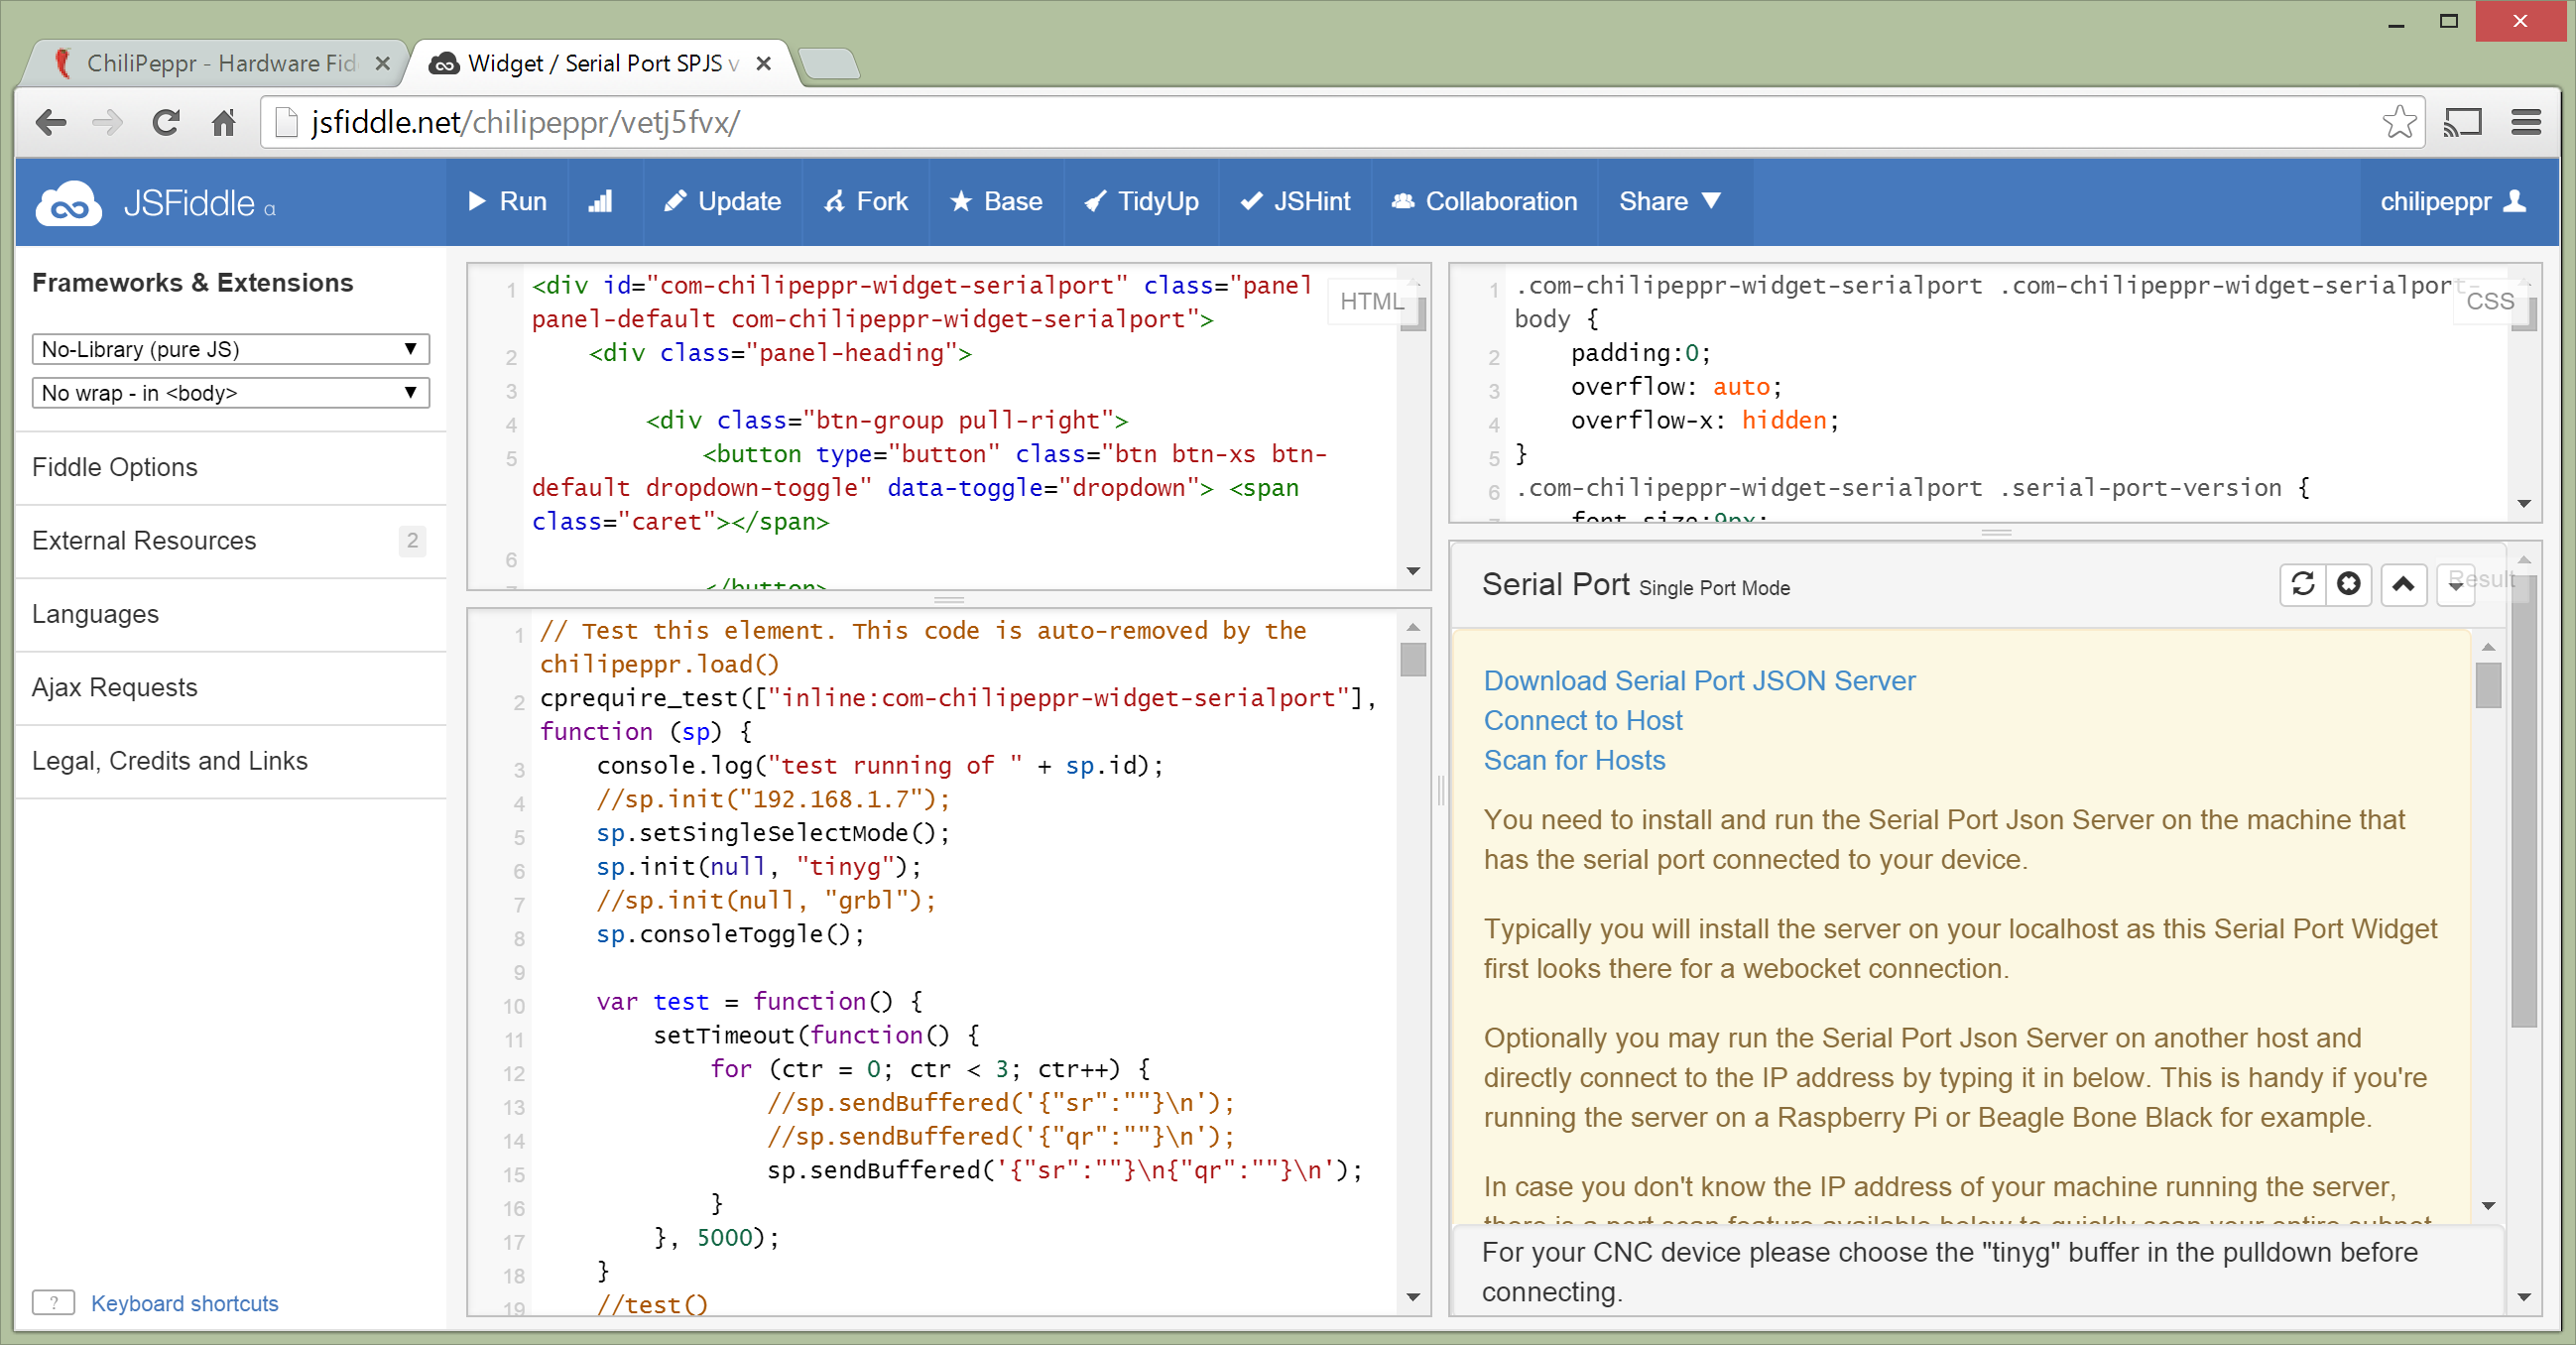Switch to the ChiliPeppr Hardware Fiddle tab
The height and width of the screenshot is (1345, 2576).
[x=220, y=63]
